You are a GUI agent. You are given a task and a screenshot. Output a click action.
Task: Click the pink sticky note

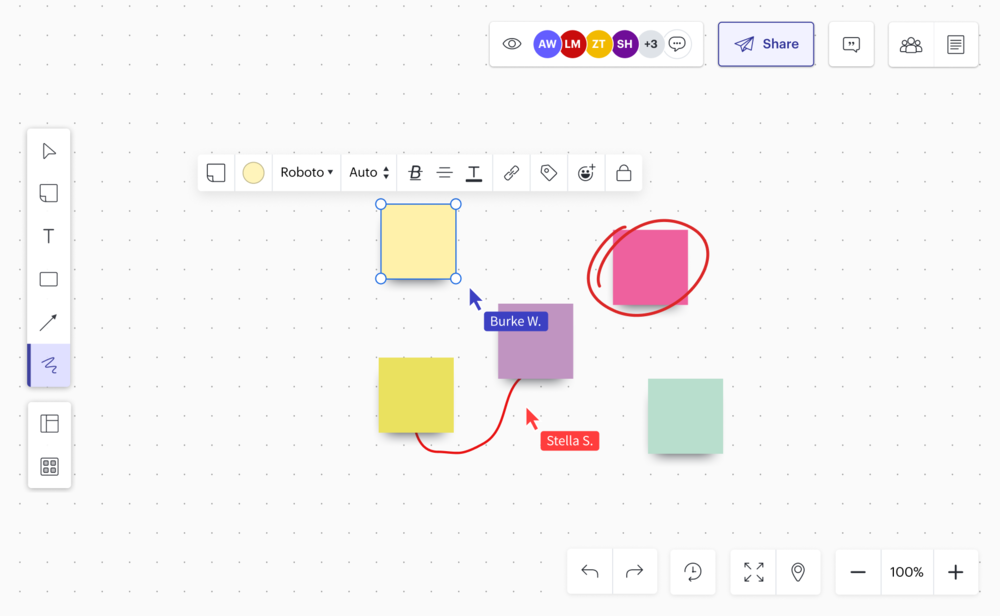point(650,267)
